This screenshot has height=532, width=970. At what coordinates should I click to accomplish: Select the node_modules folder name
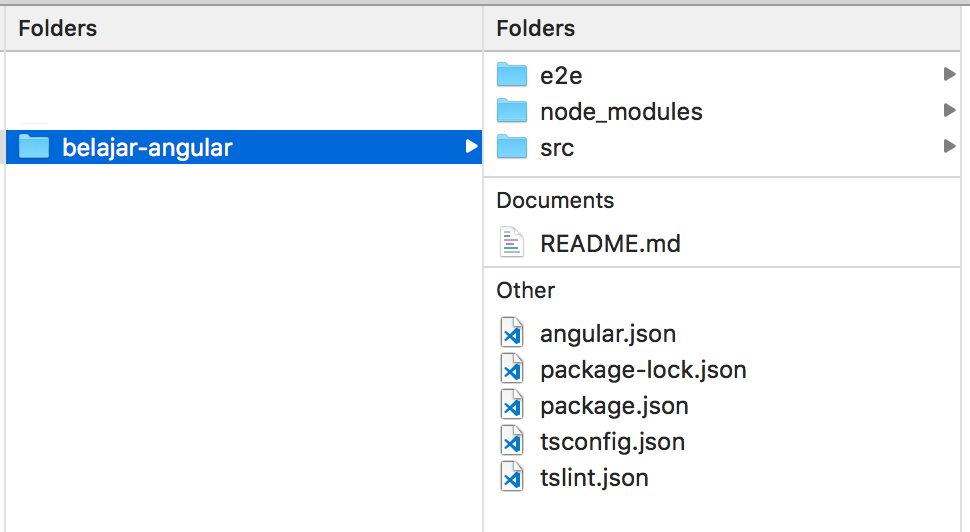click(621, 112)
